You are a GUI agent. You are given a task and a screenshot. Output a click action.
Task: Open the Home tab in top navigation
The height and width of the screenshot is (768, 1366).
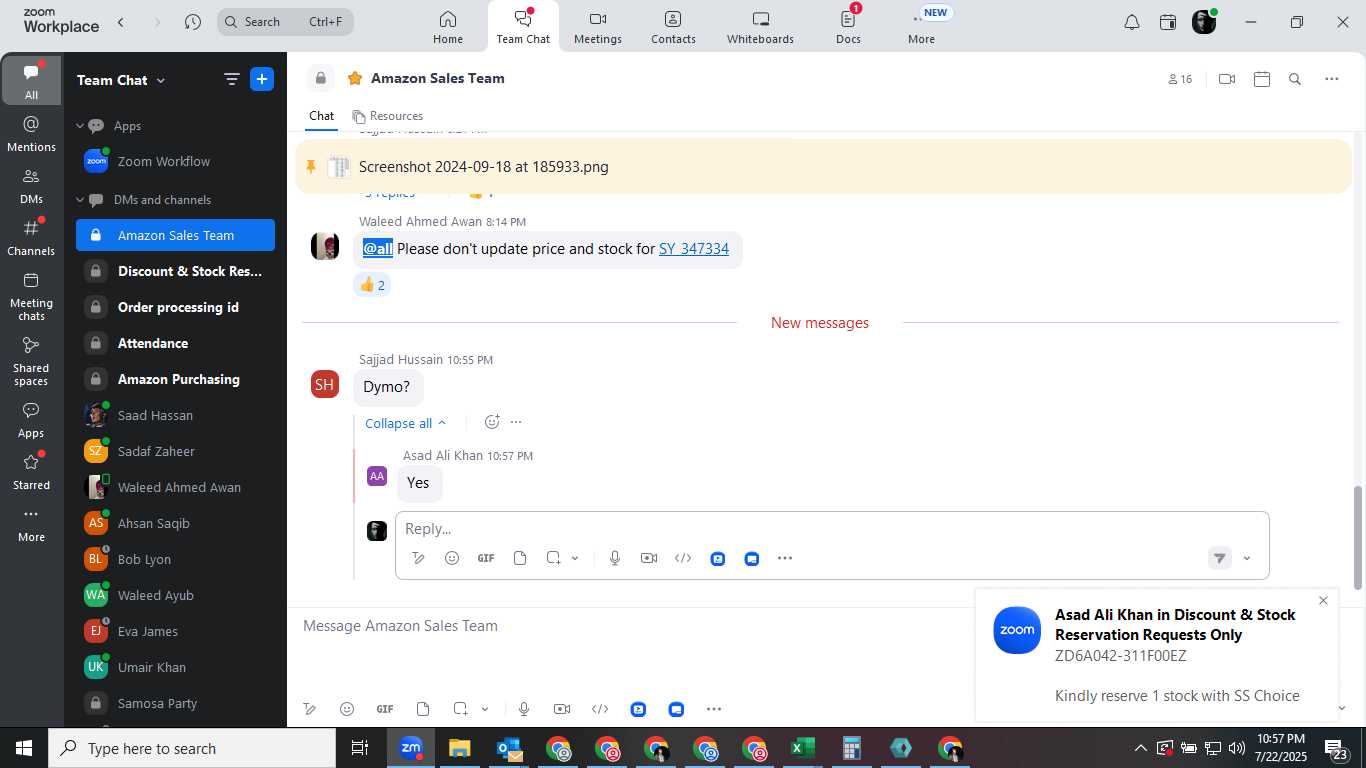(x=448, y=27)
